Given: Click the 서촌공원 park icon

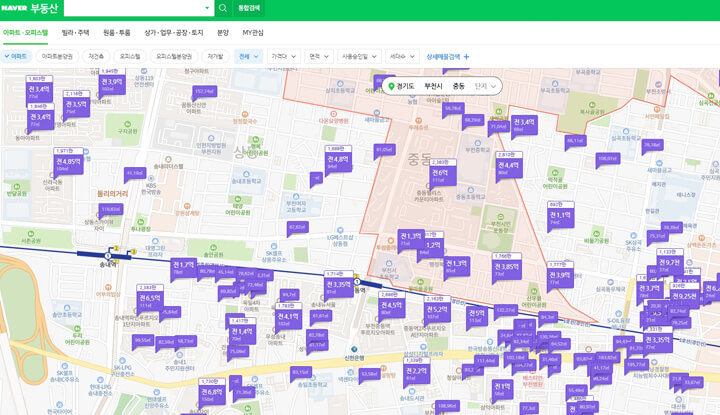Looking at the screenshot, I should (x=31, y=234).
